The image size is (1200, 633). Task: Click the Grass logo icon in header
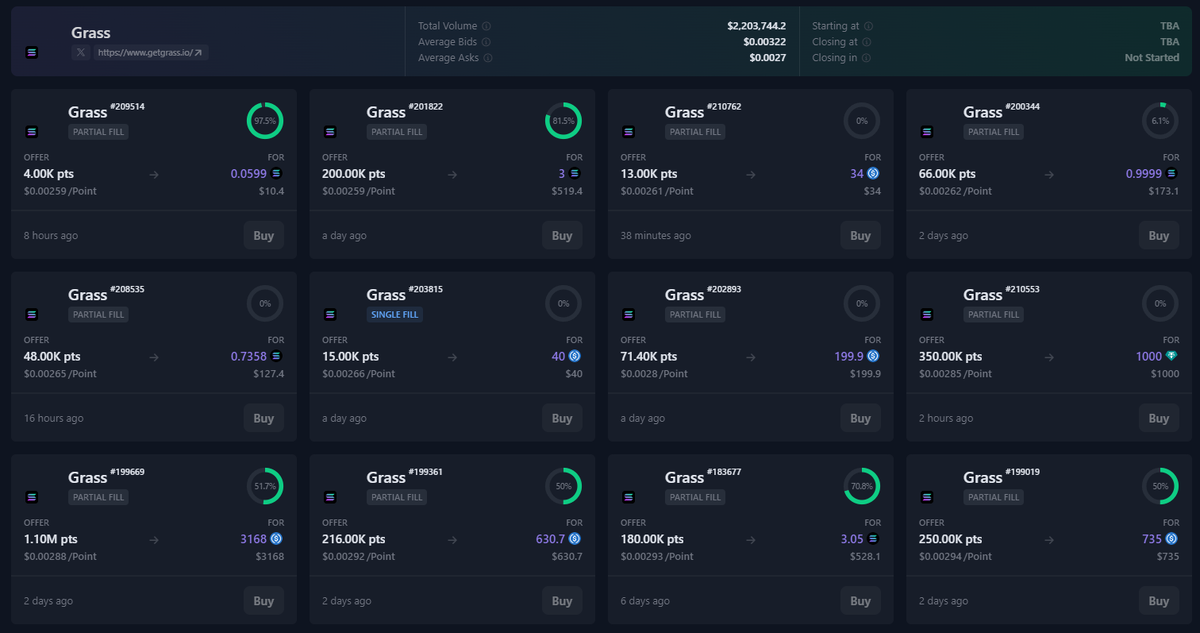coord(32,52)
